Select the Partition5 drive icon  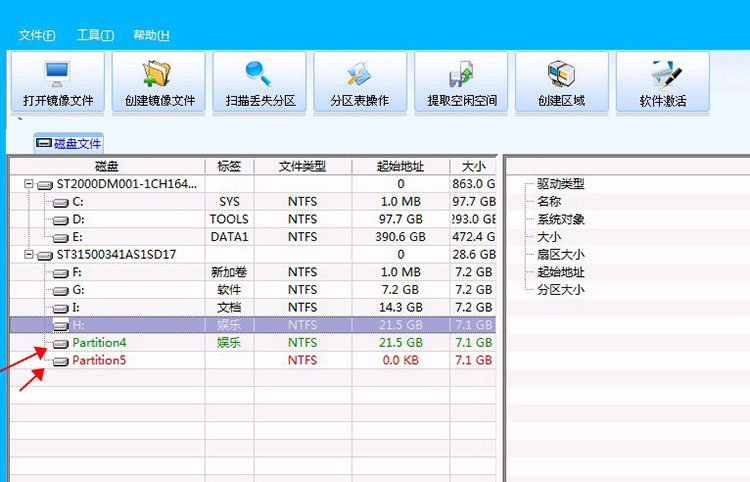pos(61,361)
